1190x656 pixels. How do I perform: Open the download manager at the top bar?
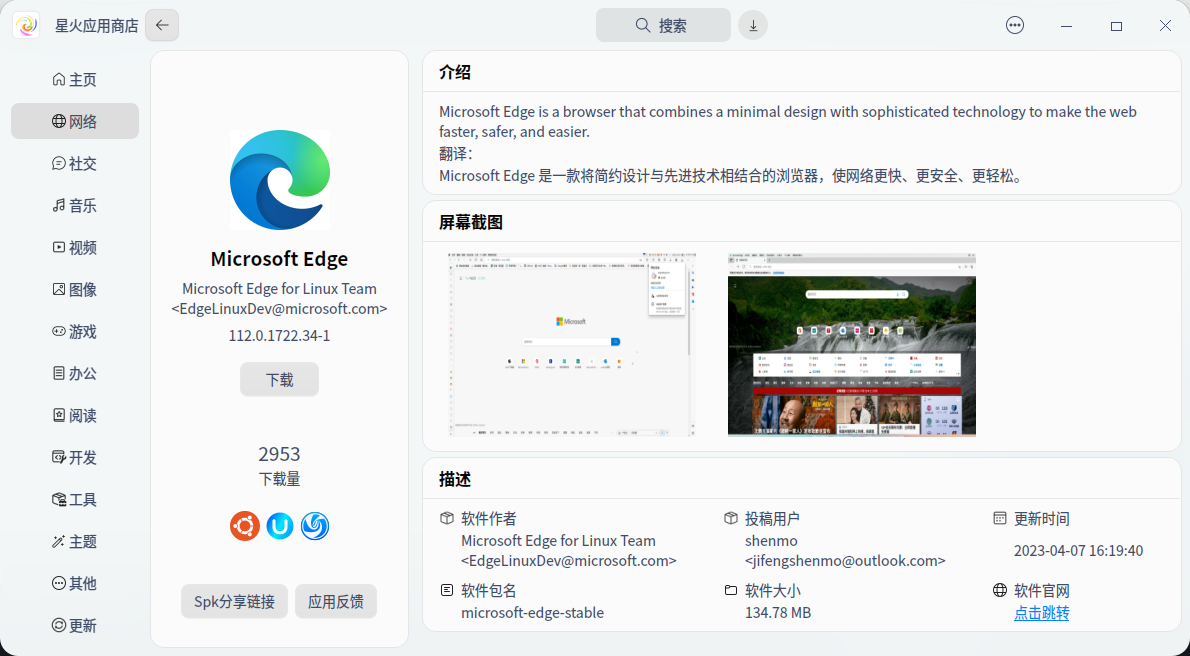point(752,24)
